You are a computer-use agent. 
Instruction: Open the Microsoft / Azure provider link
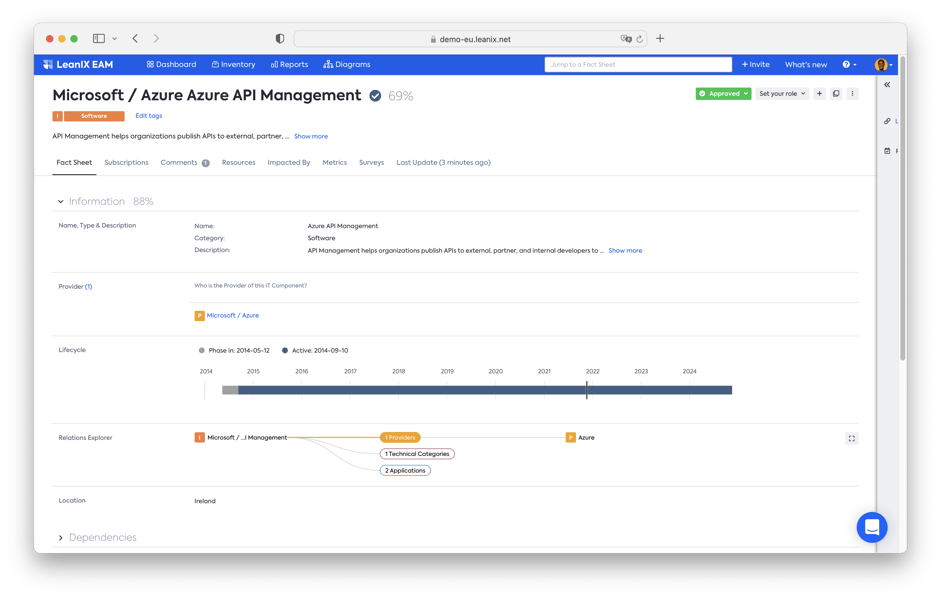point(232,315)
